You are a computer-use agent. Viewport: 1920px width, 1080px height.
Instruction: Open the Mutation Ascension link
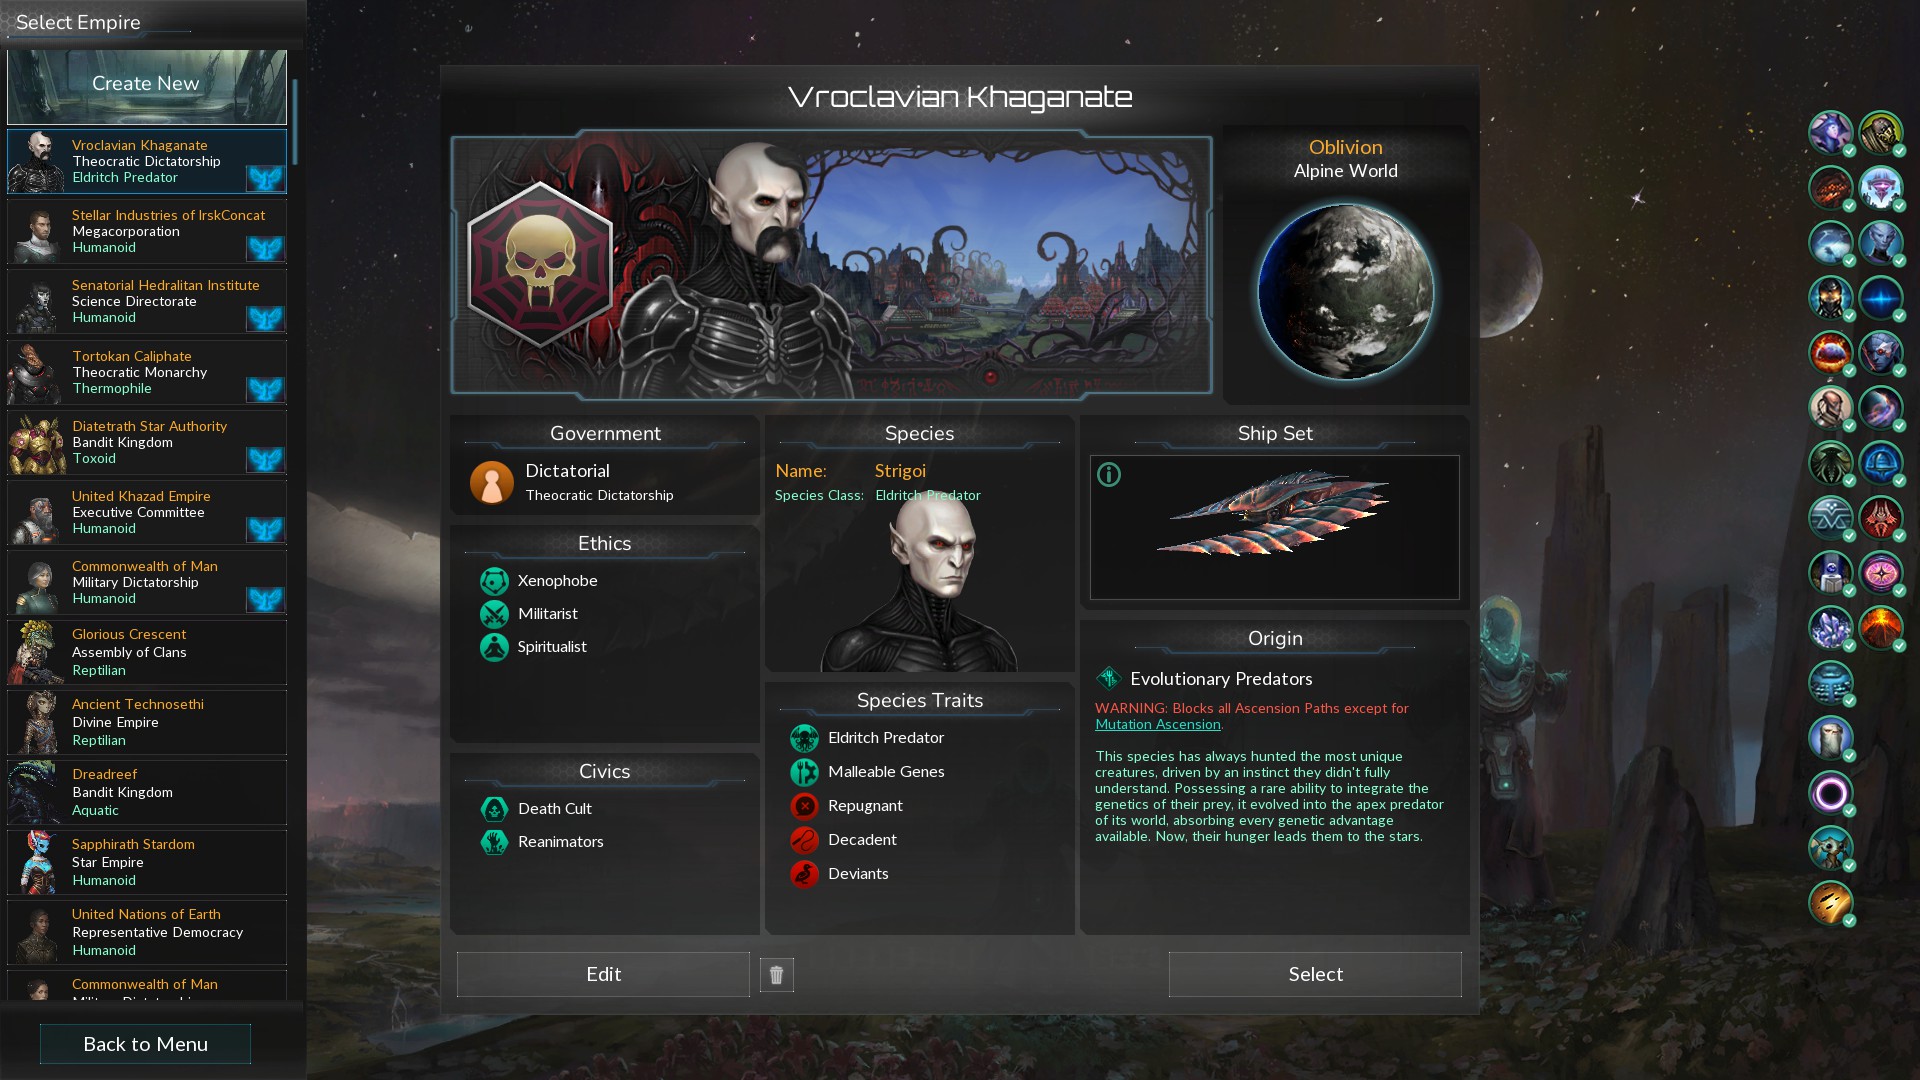1157,724
